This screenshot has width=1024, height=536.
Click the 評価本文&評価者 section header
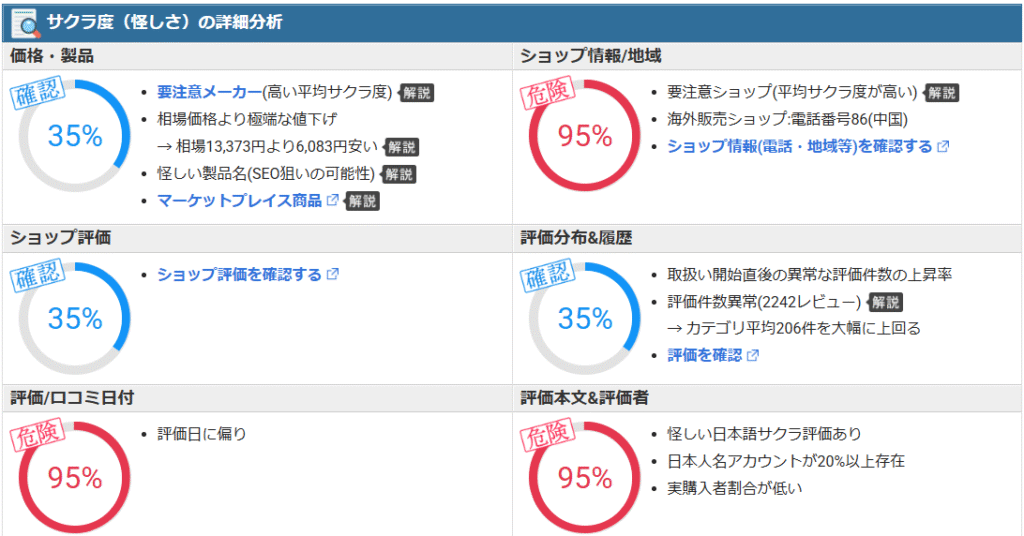pos(585,398)
